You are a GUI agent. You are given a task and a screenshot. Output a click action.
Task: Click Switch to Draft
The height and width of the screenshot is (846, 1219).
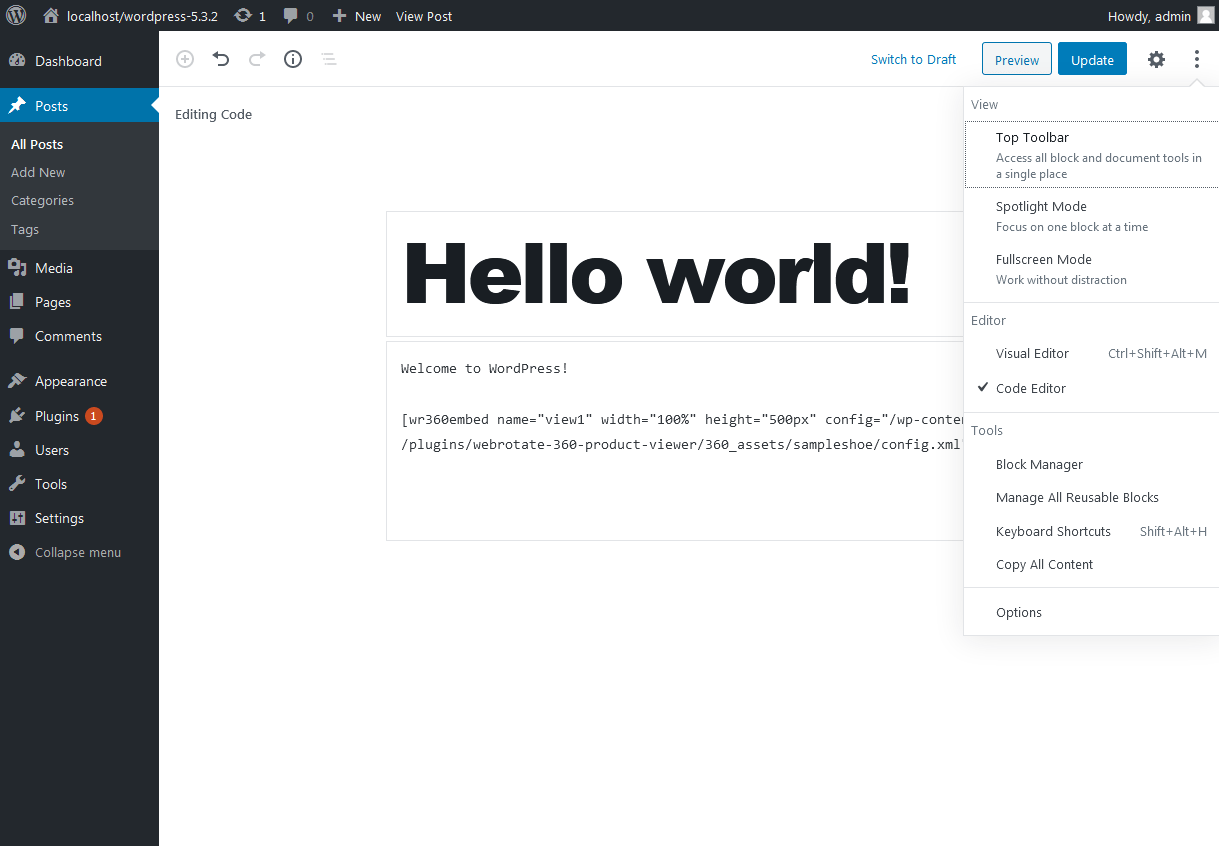(x=912, y=59)
